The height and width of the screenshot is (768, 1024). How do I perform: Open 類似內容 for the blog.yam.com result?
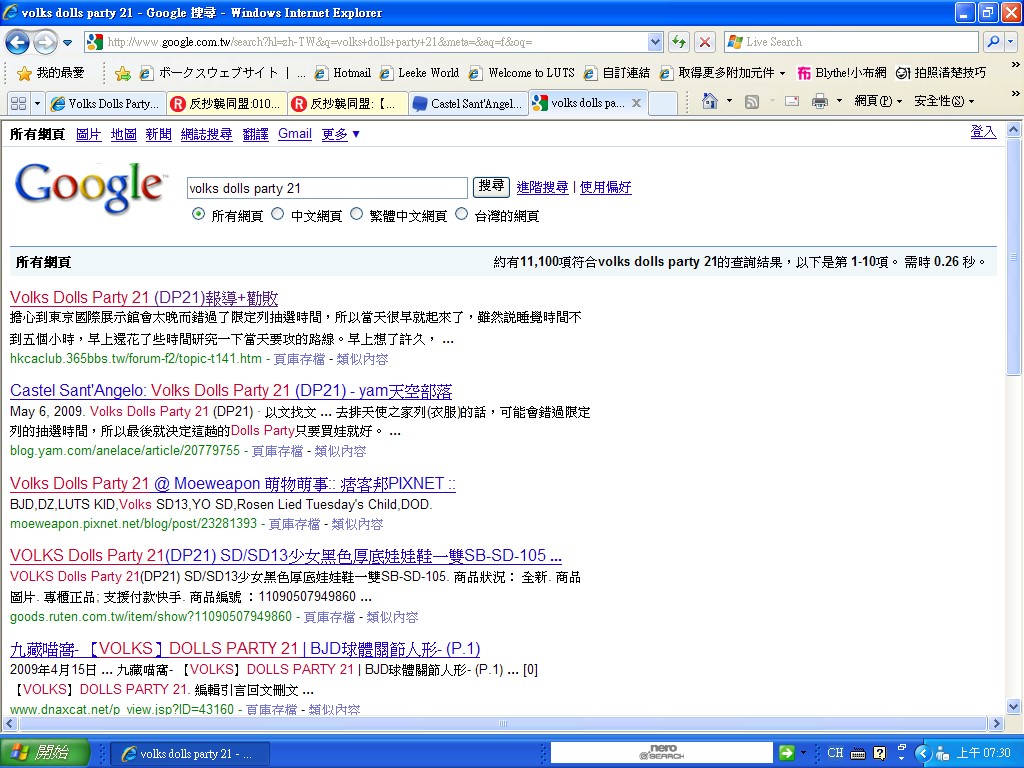340,451
